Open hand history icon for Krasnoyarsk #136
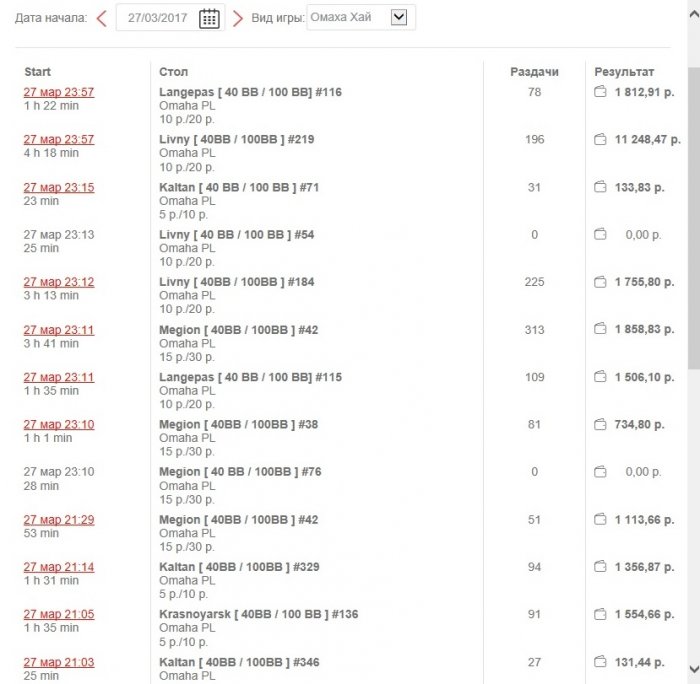 coord(600,614)
